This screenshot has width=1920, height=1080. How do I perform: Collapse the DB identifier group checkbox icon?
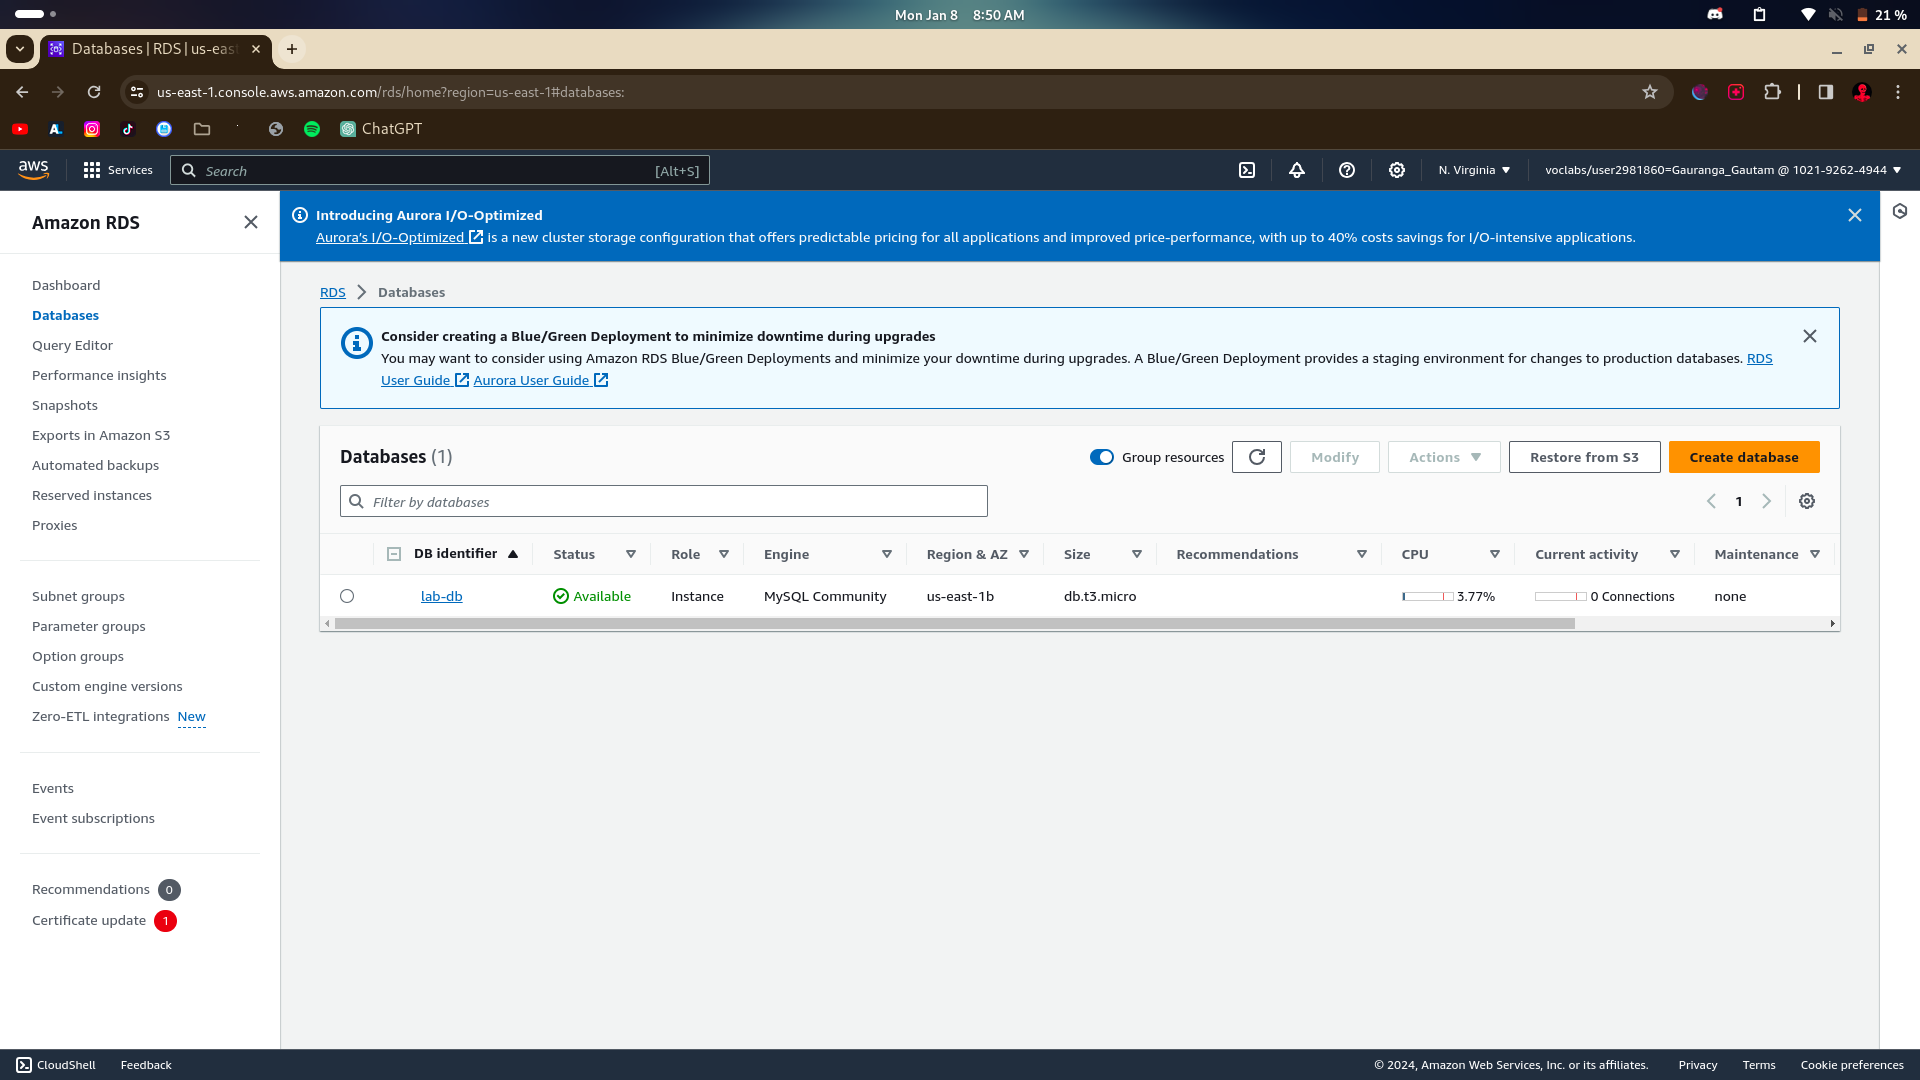pos(394,554)
